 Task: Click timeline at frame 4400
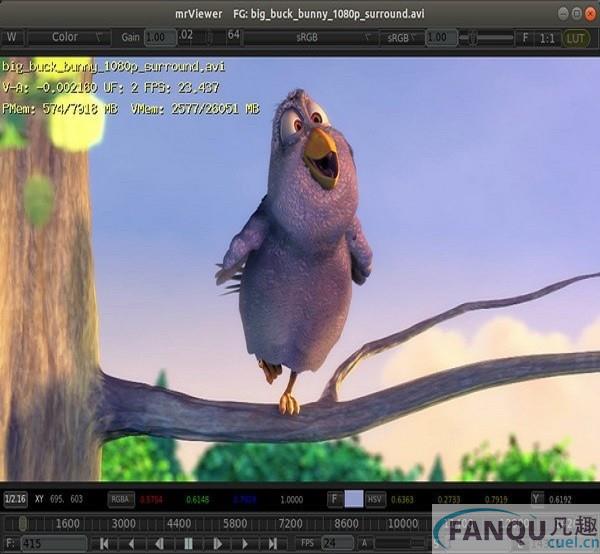coord(179,523)
